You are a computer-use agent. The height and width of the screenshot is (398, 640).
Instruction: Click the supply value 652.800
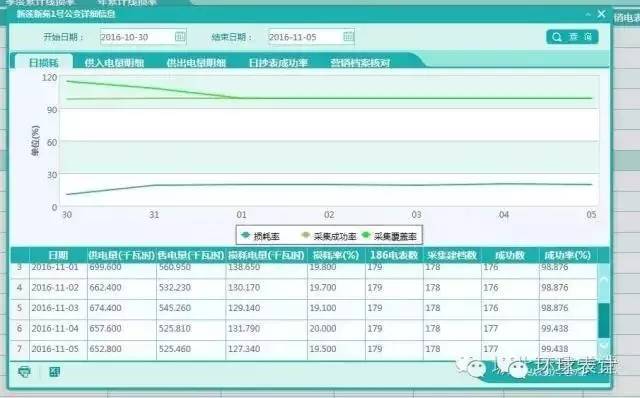105,349
